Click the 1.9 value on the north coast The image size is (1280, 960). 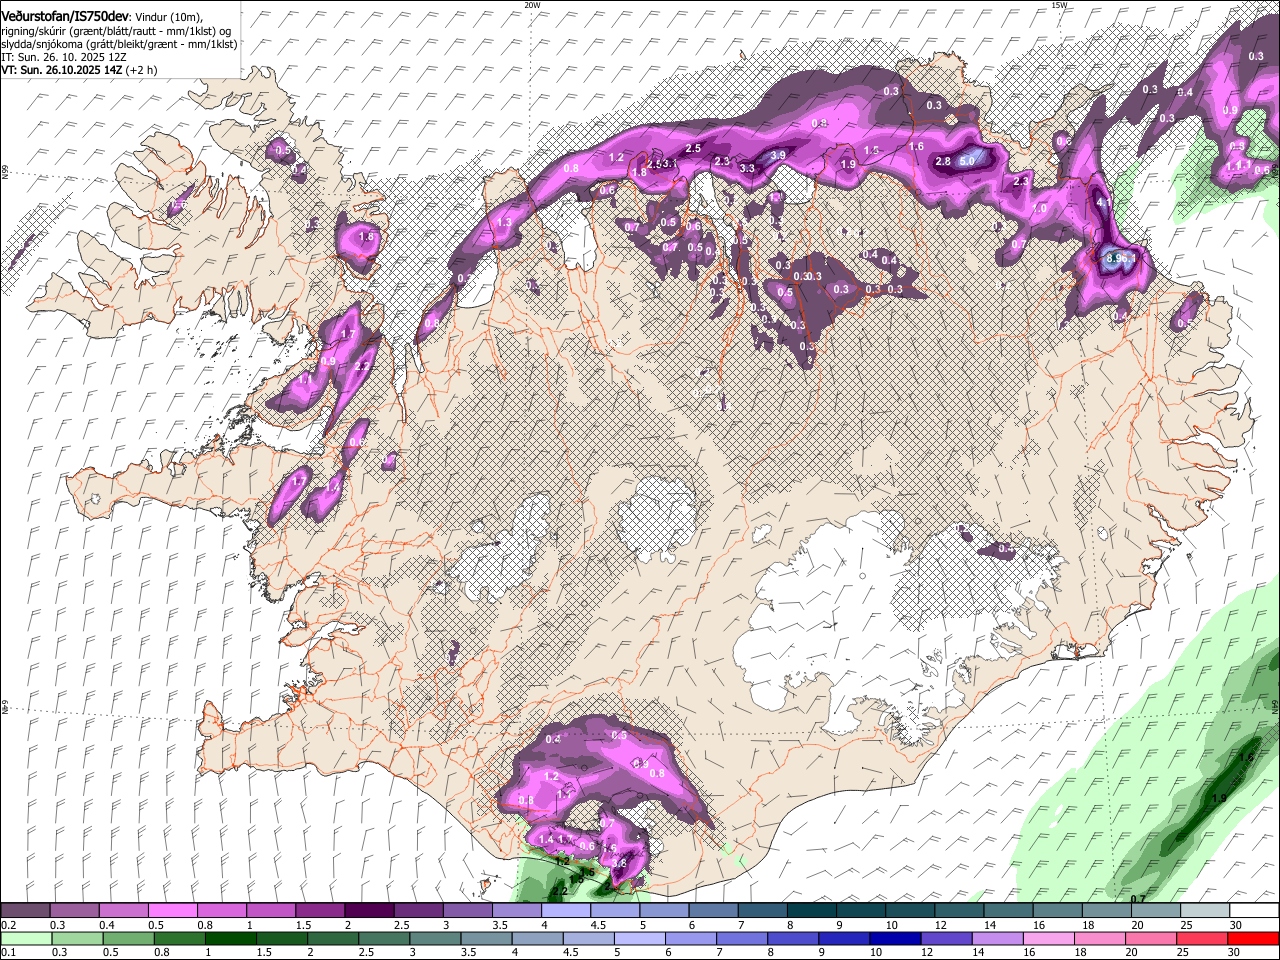tap(848, 164)
